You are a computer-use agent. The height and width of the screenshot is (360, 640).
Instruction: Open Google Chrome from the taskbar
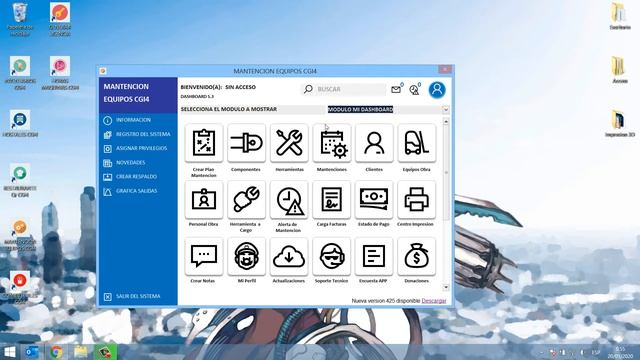point(57,352)
